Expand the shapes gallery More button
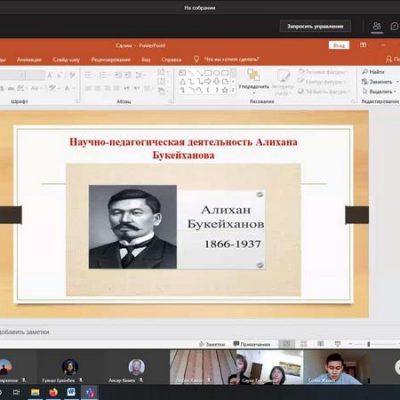This screenshot has width=400, height=400. pos(233,90)
